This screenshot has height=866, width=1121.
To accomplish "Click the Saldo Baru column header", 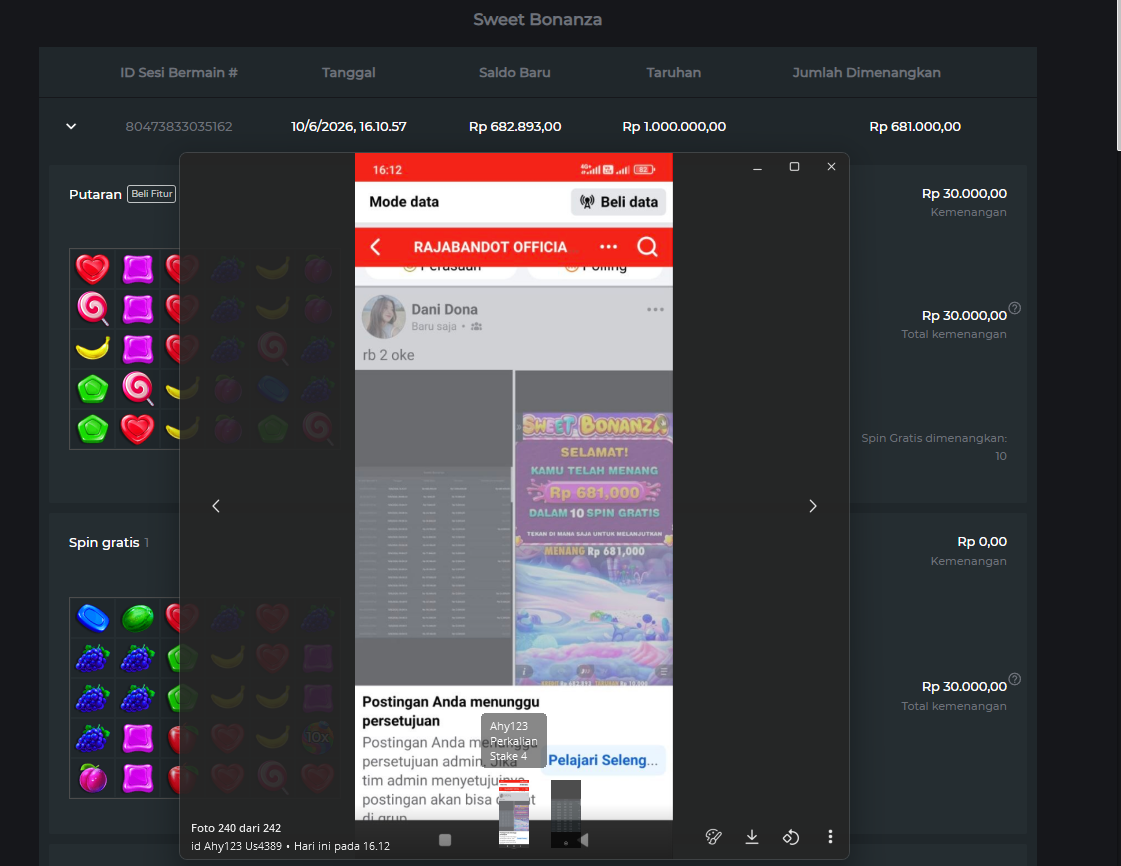I will (515, 72).
